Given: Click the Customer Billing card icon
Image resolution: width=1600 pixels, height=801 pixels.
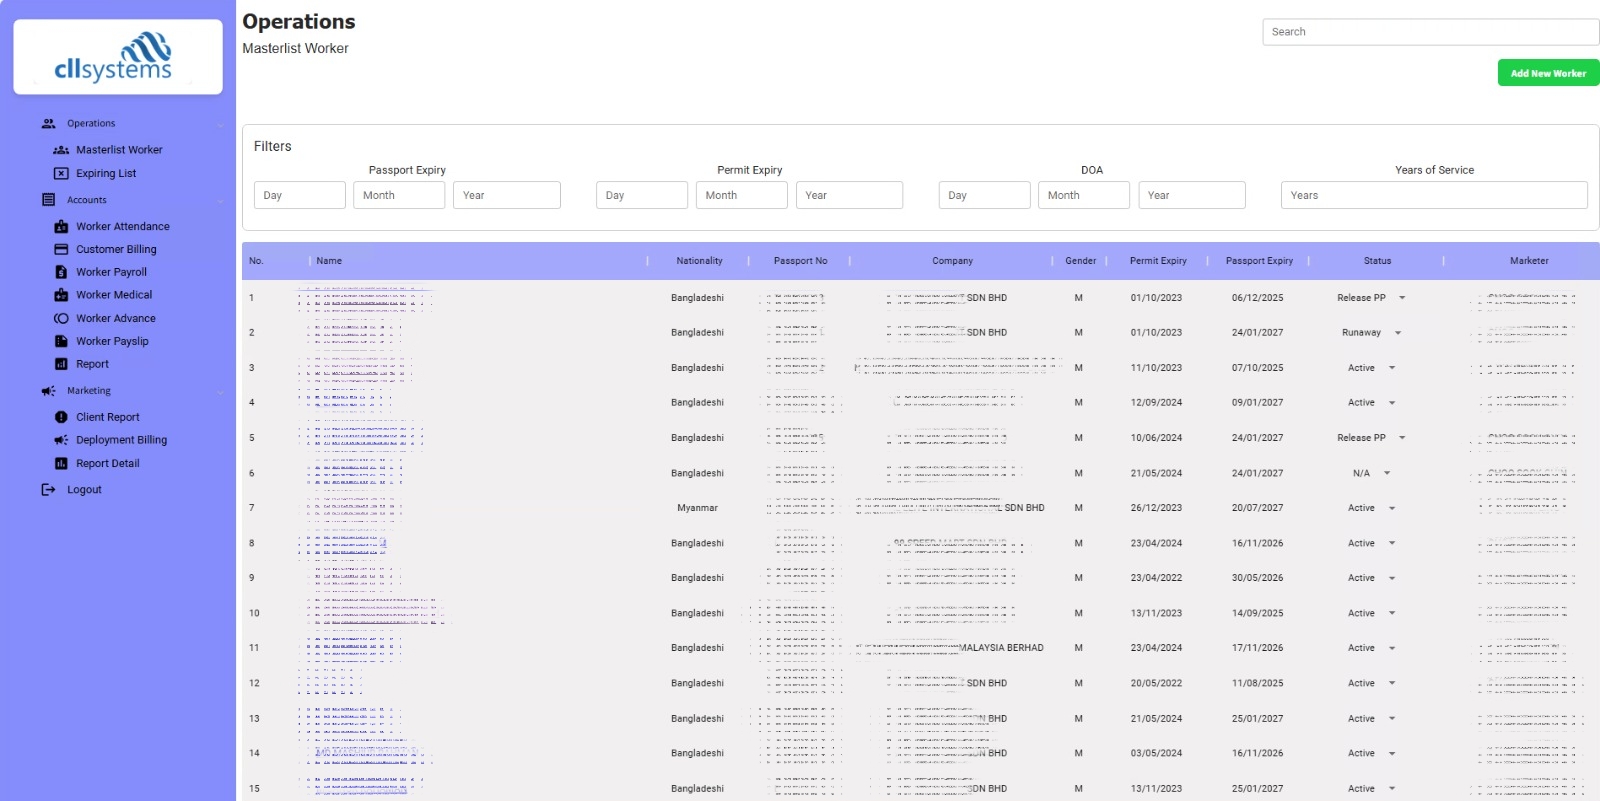Looking at the screenshot, I should pyautogui.click(x=61, y=250).
